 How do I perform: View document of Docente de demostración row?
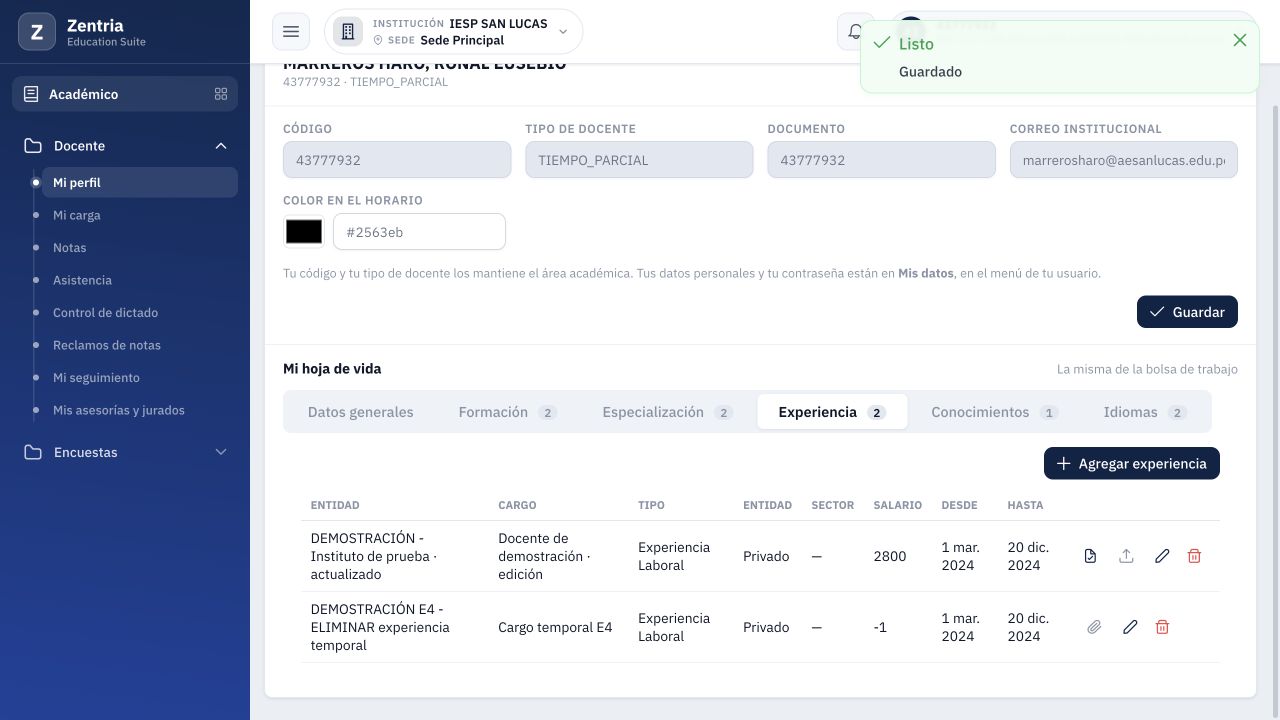(1090, 556)
